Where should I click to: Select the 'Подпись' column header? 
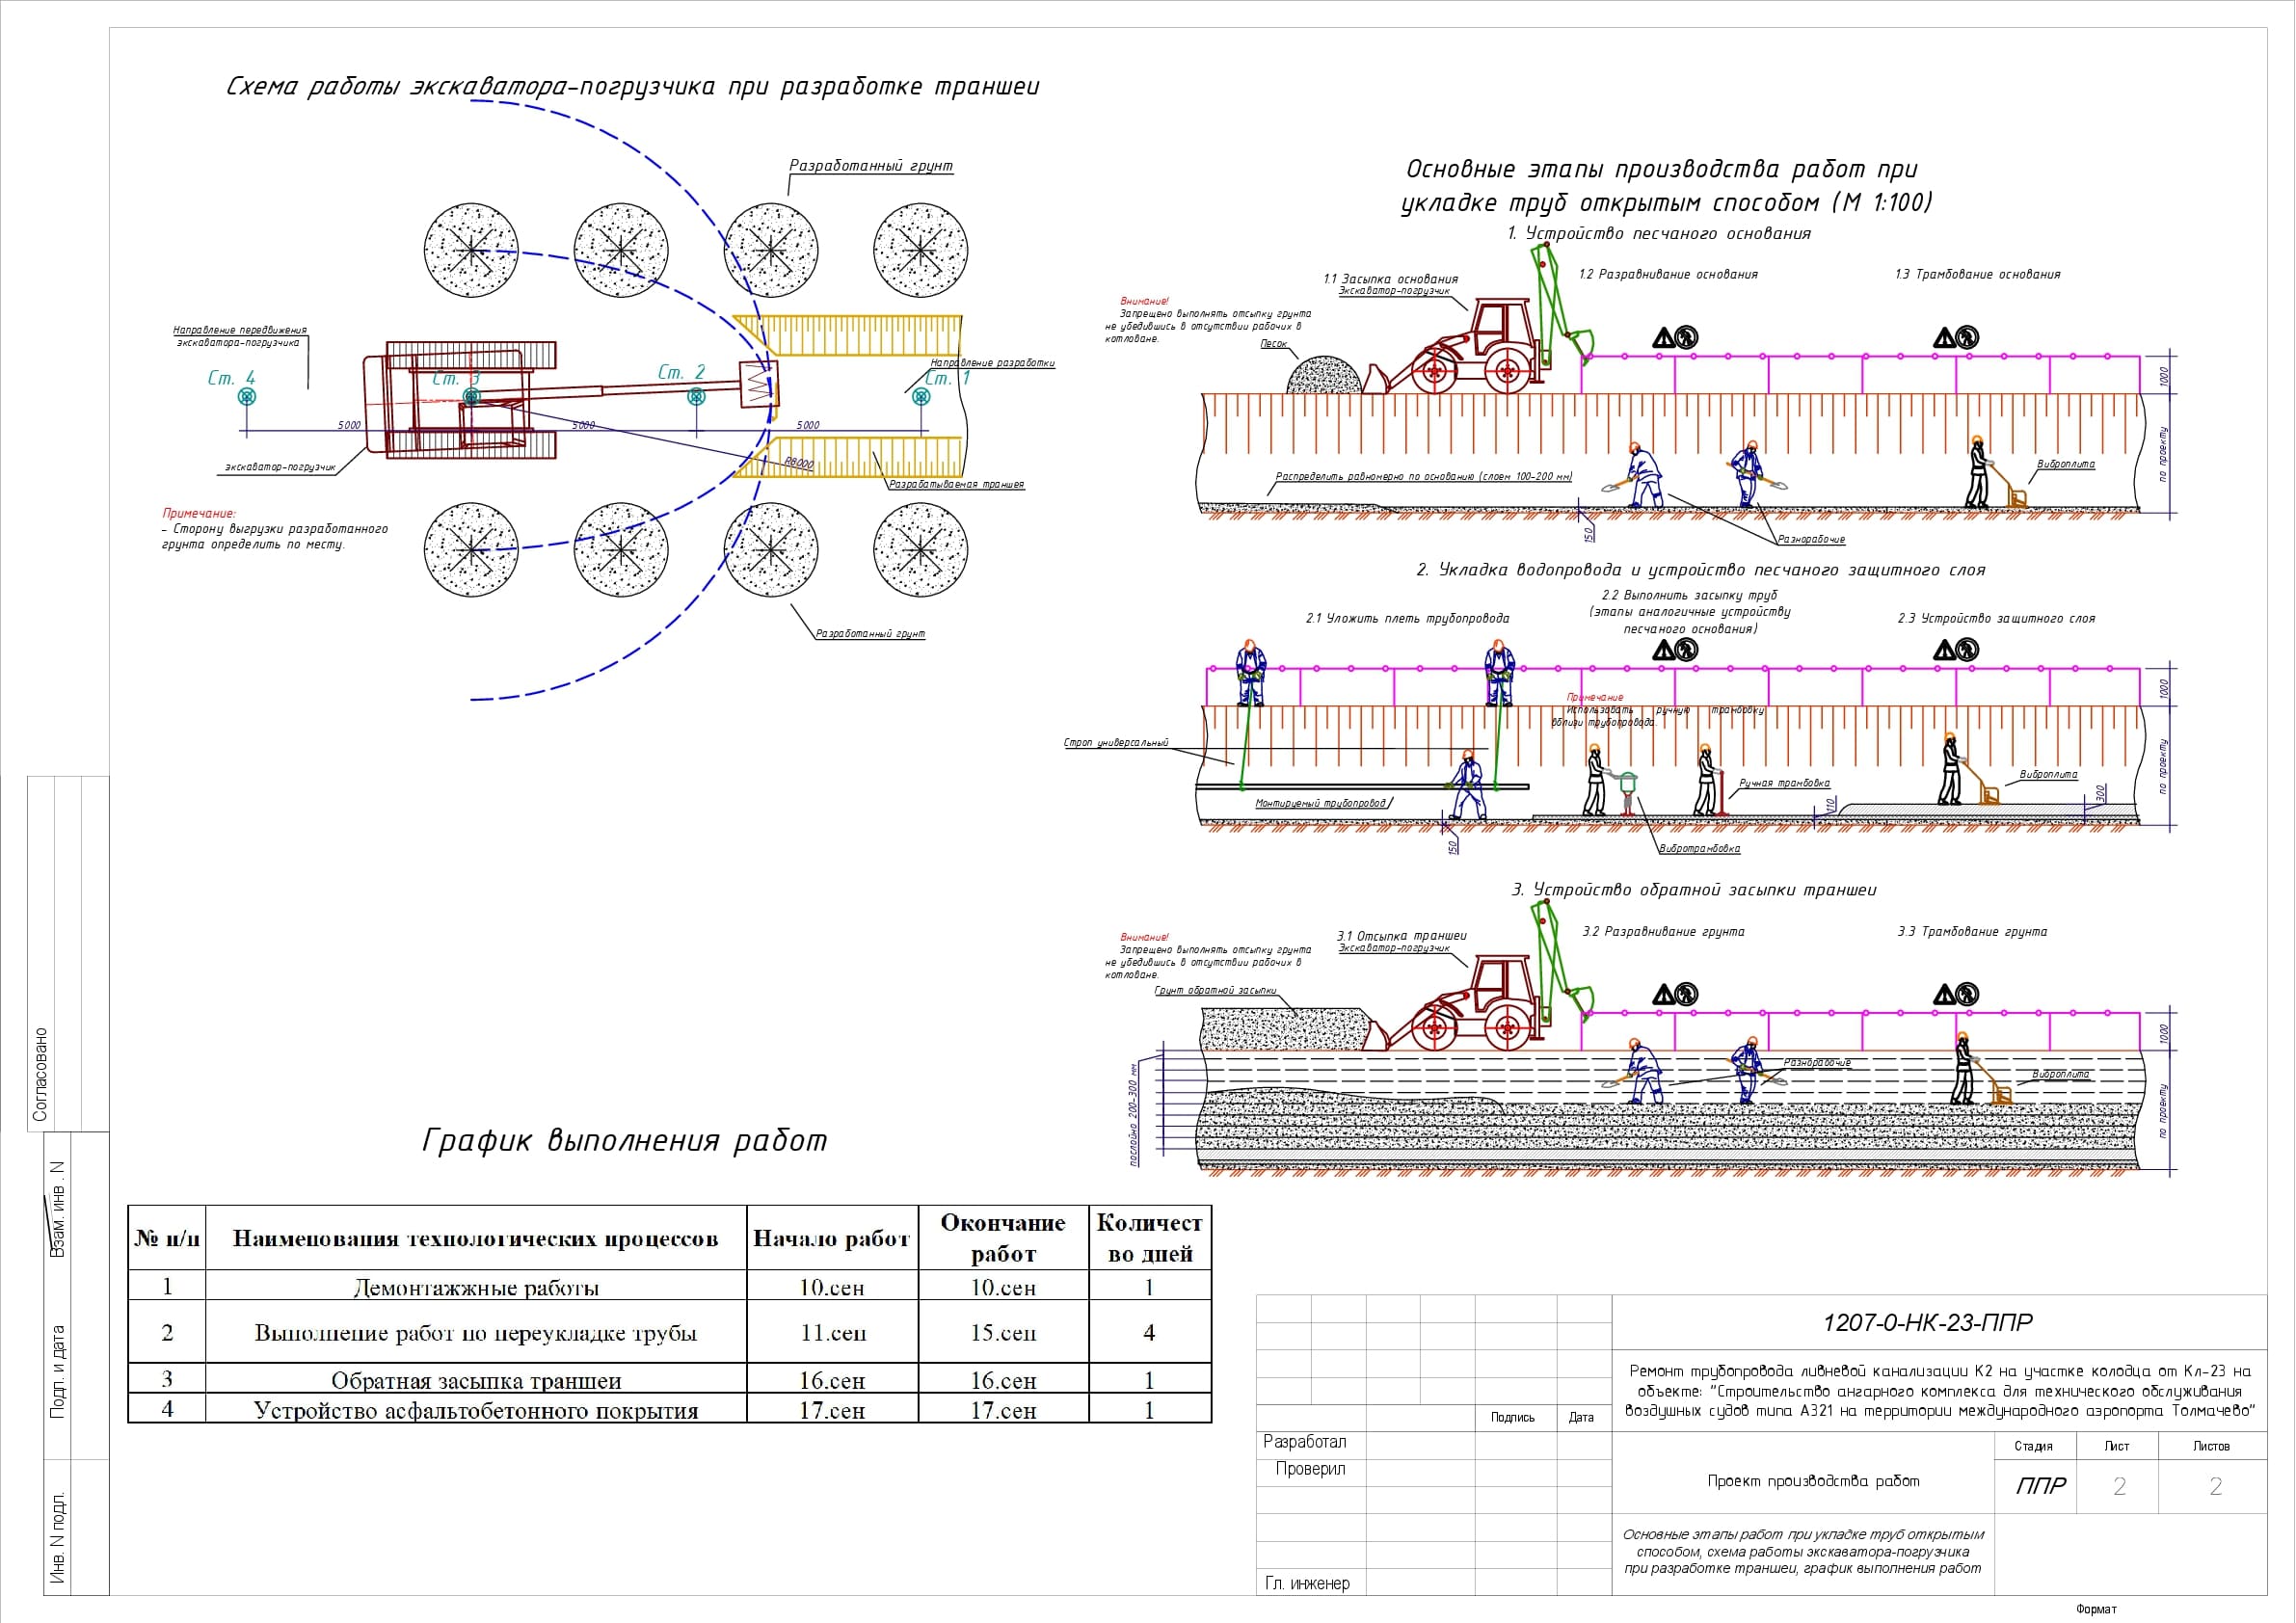tap(1512, 1417)
